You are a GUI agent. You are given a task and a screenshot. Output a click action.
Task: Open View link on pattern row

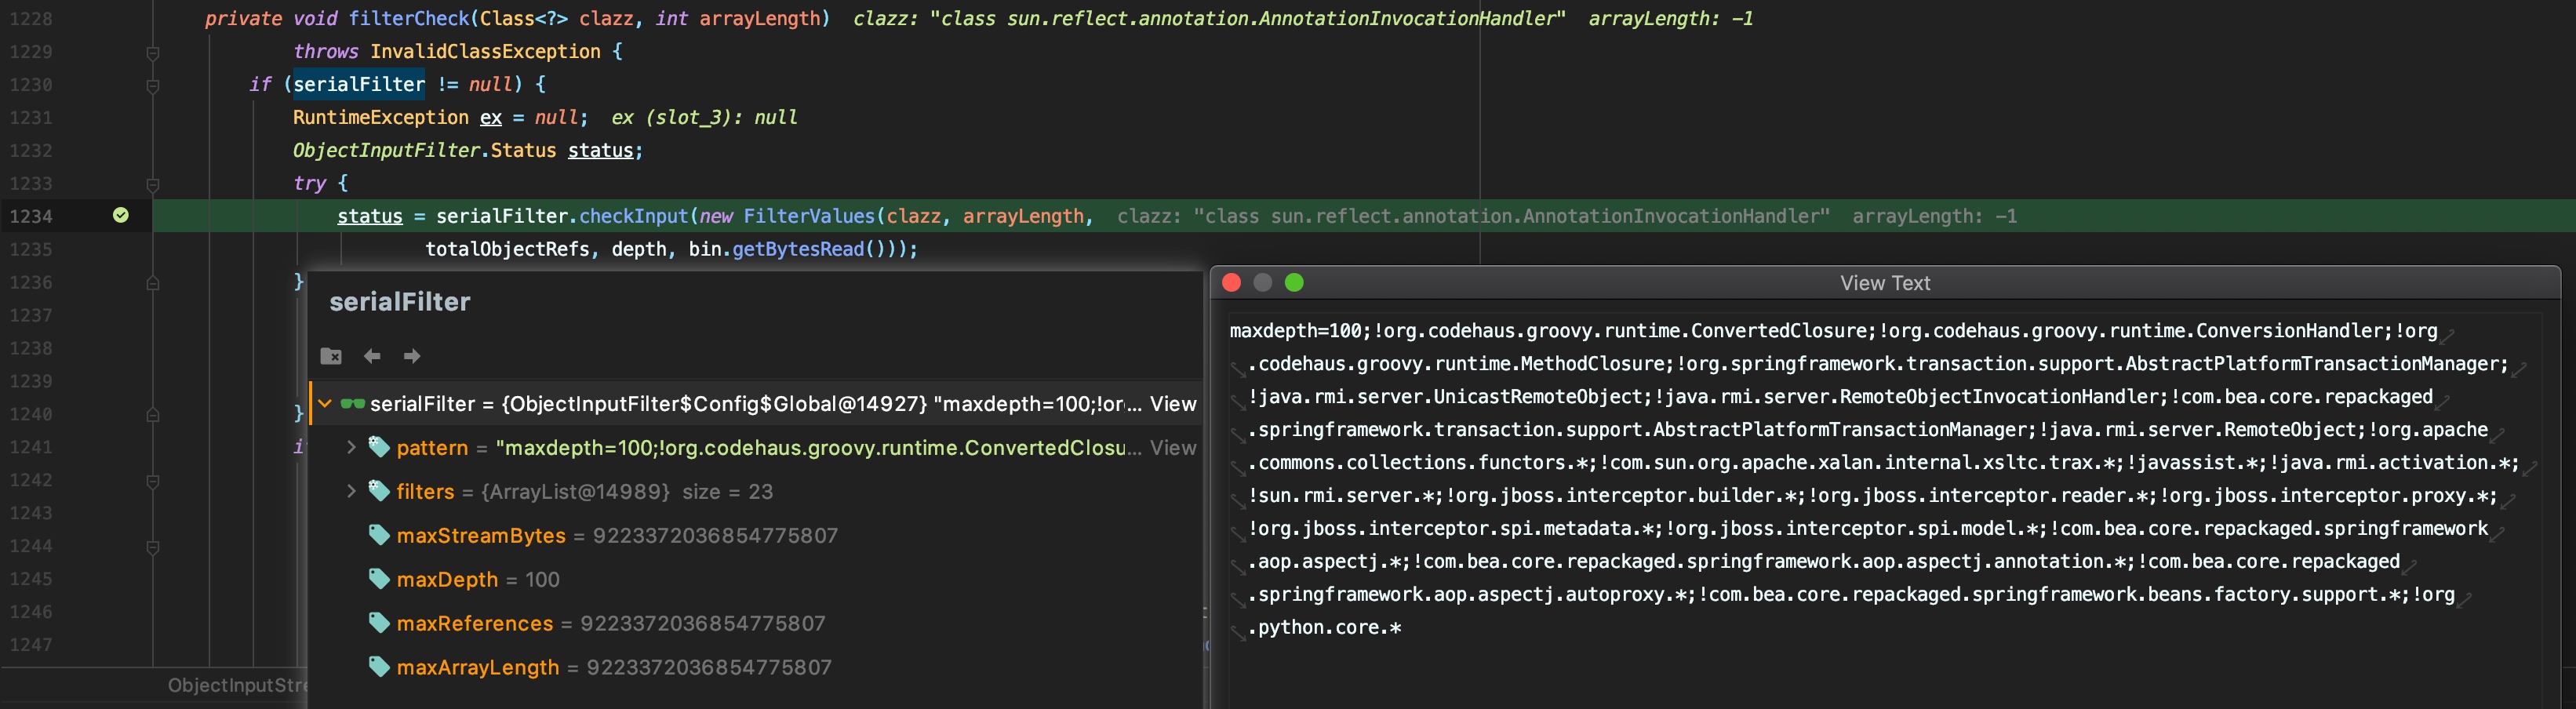[x=1172, y=448]
